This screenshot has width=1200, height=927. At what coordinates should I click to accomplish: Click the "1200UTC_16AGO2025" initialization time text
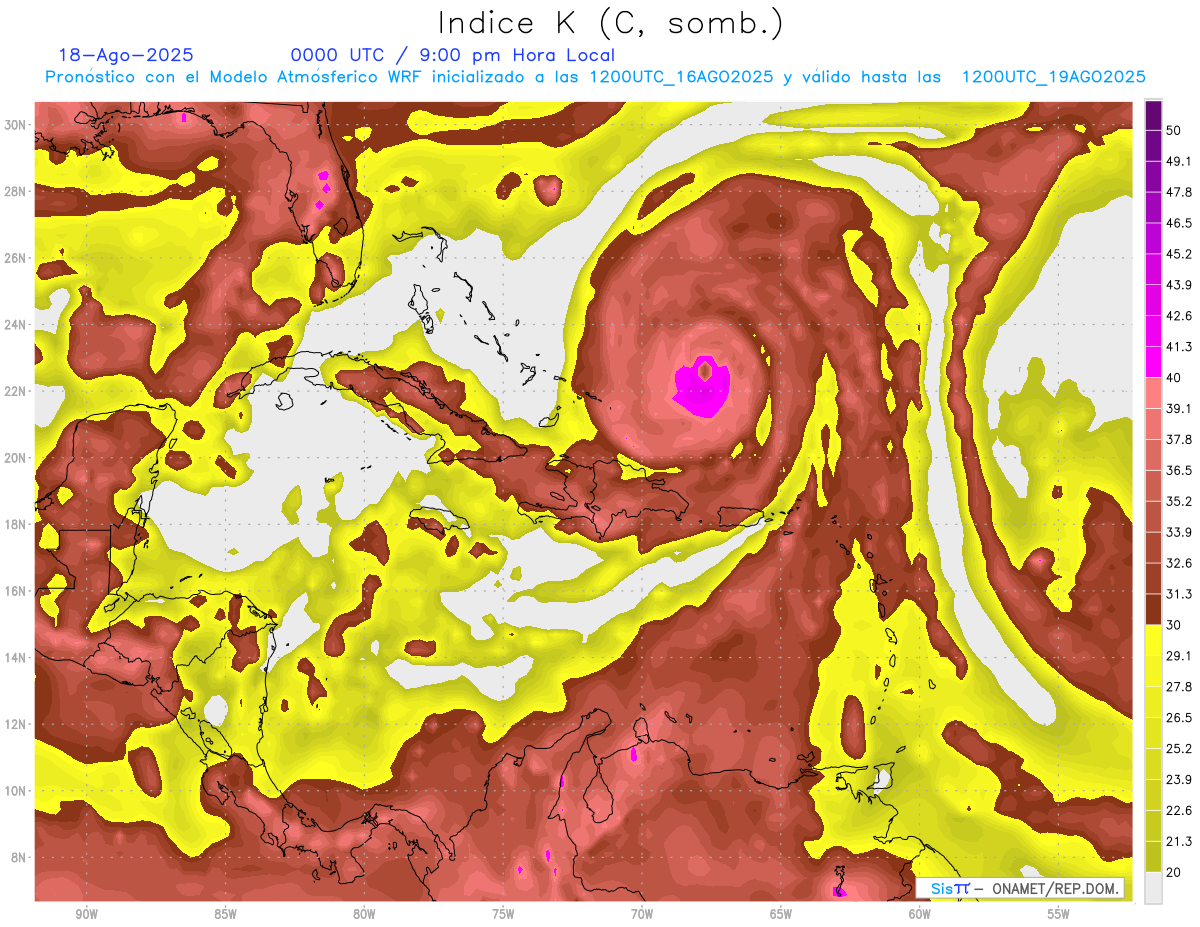coord(682,77)
